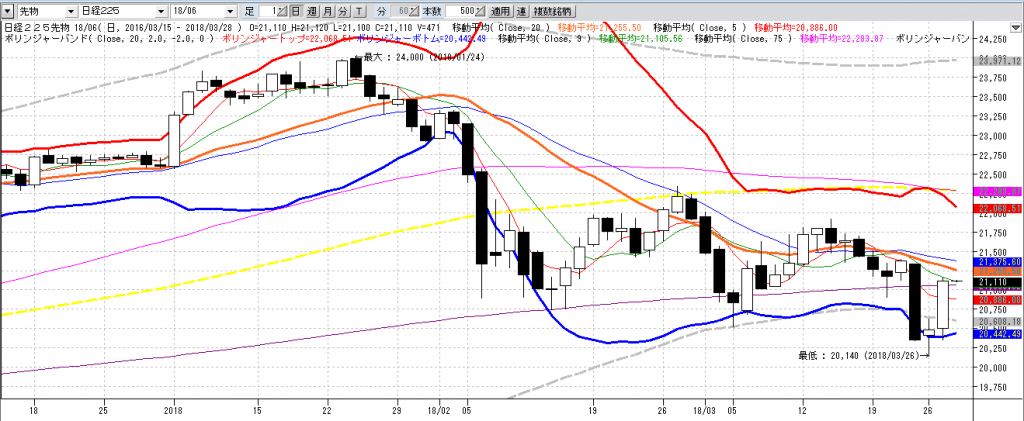Screen dimensions: 1024x421
Task: Switch to monthly 月 candles
Action: tap(326, 9)
